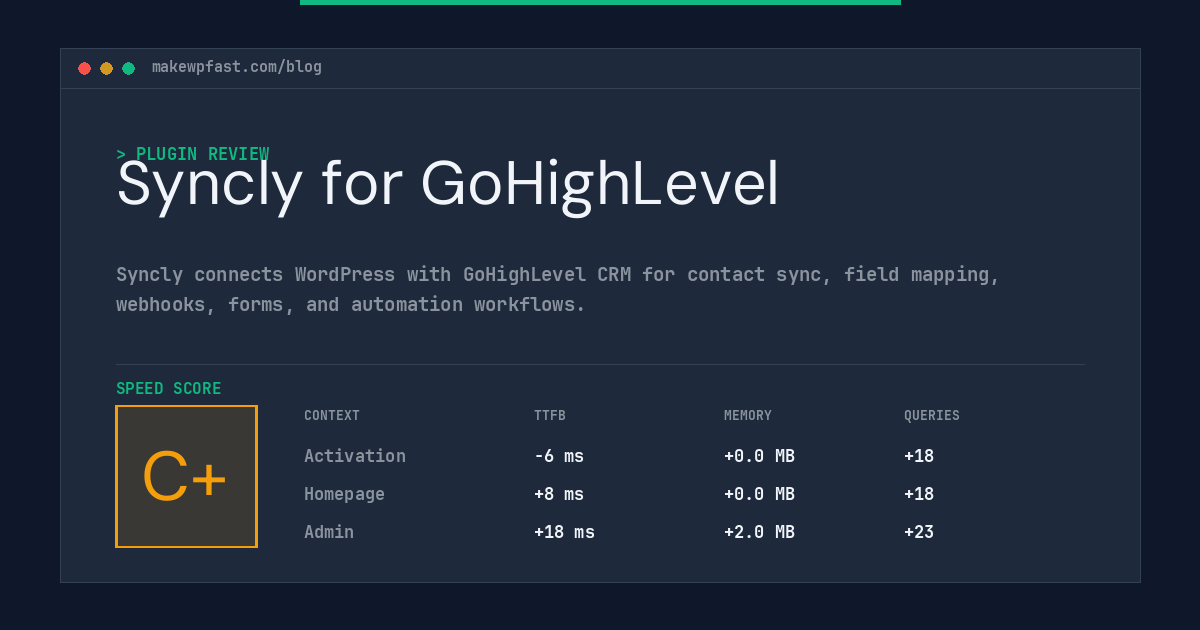Click the C+ speed score badge

[x=186, y=476]
